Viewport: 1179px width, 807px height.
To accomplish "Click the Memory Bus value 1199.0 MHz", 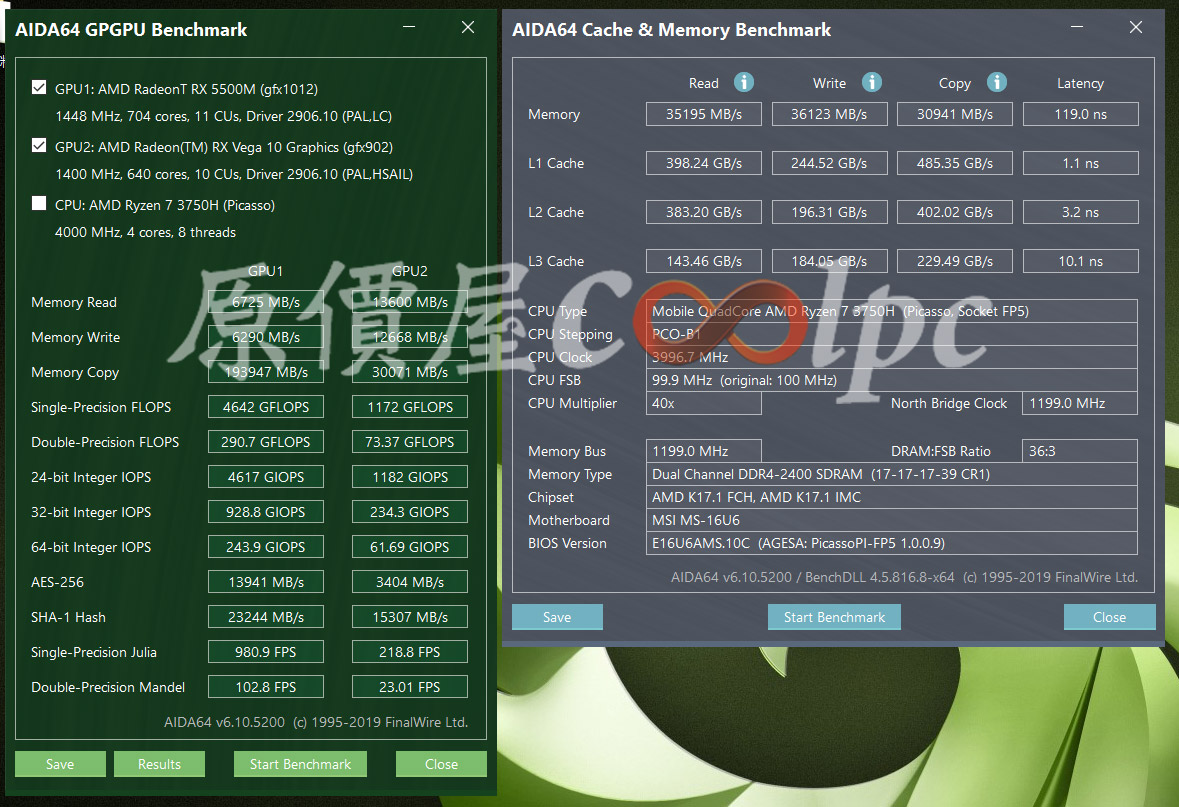I will click(x=704, y=451).
